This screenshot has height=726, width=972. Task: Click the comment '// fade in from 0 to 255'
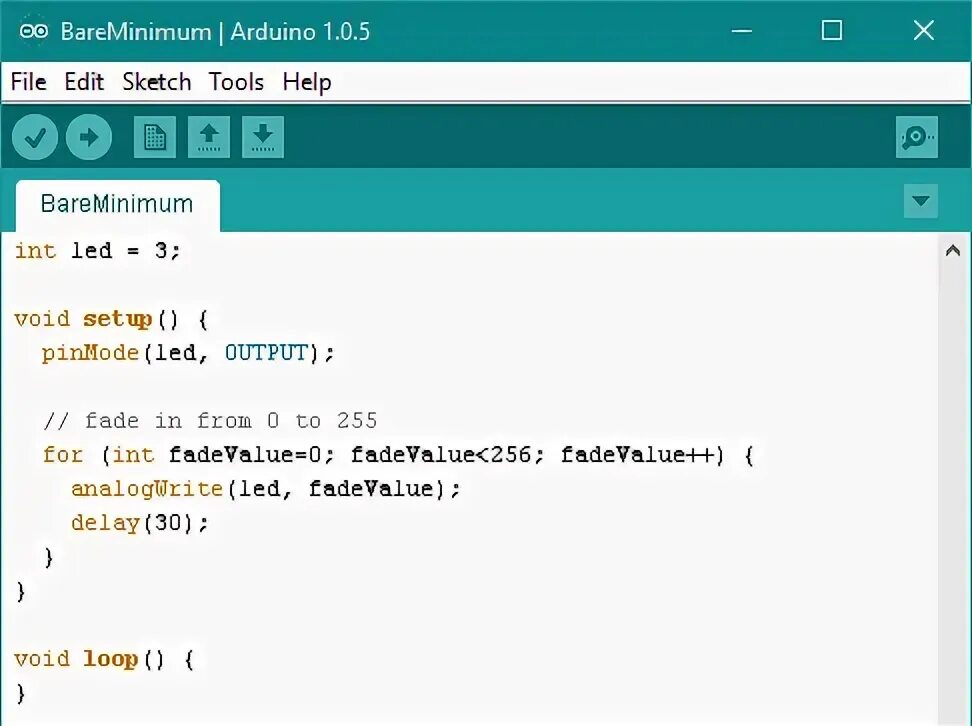pyautogui.click(x=210, y=421)
